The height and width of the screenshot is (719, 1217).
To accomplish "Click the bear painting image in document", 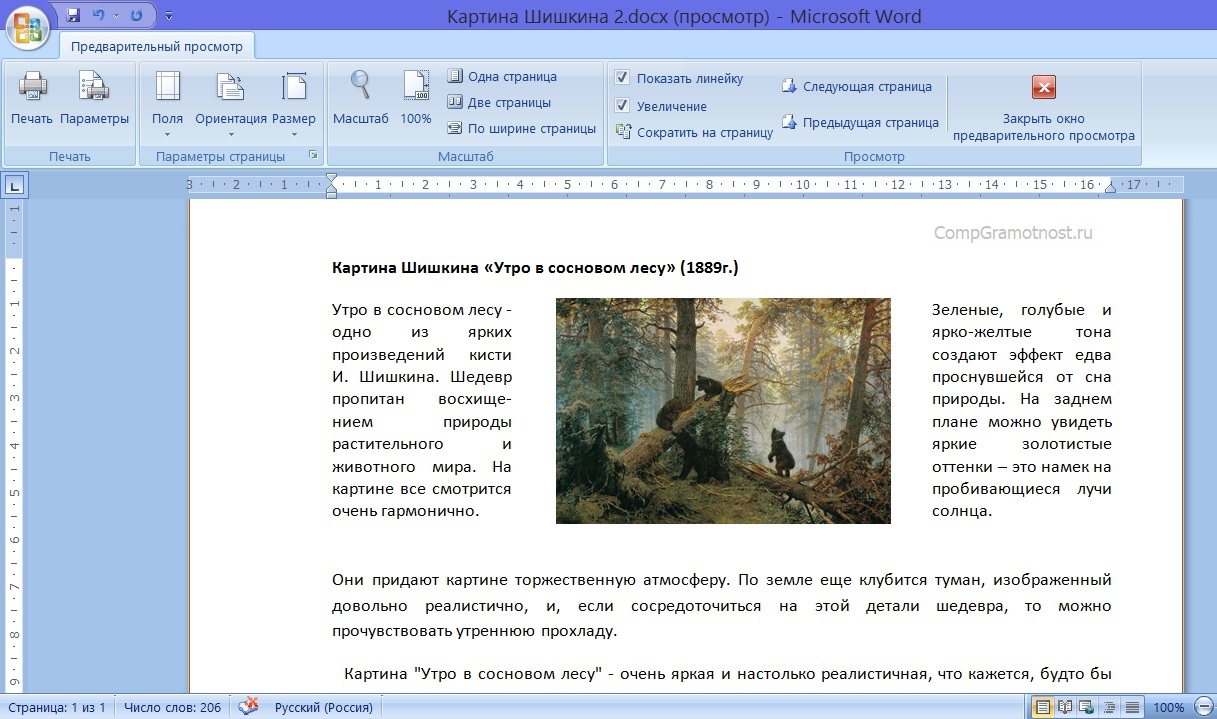I will pyautogui.click(x=723, y=410).
